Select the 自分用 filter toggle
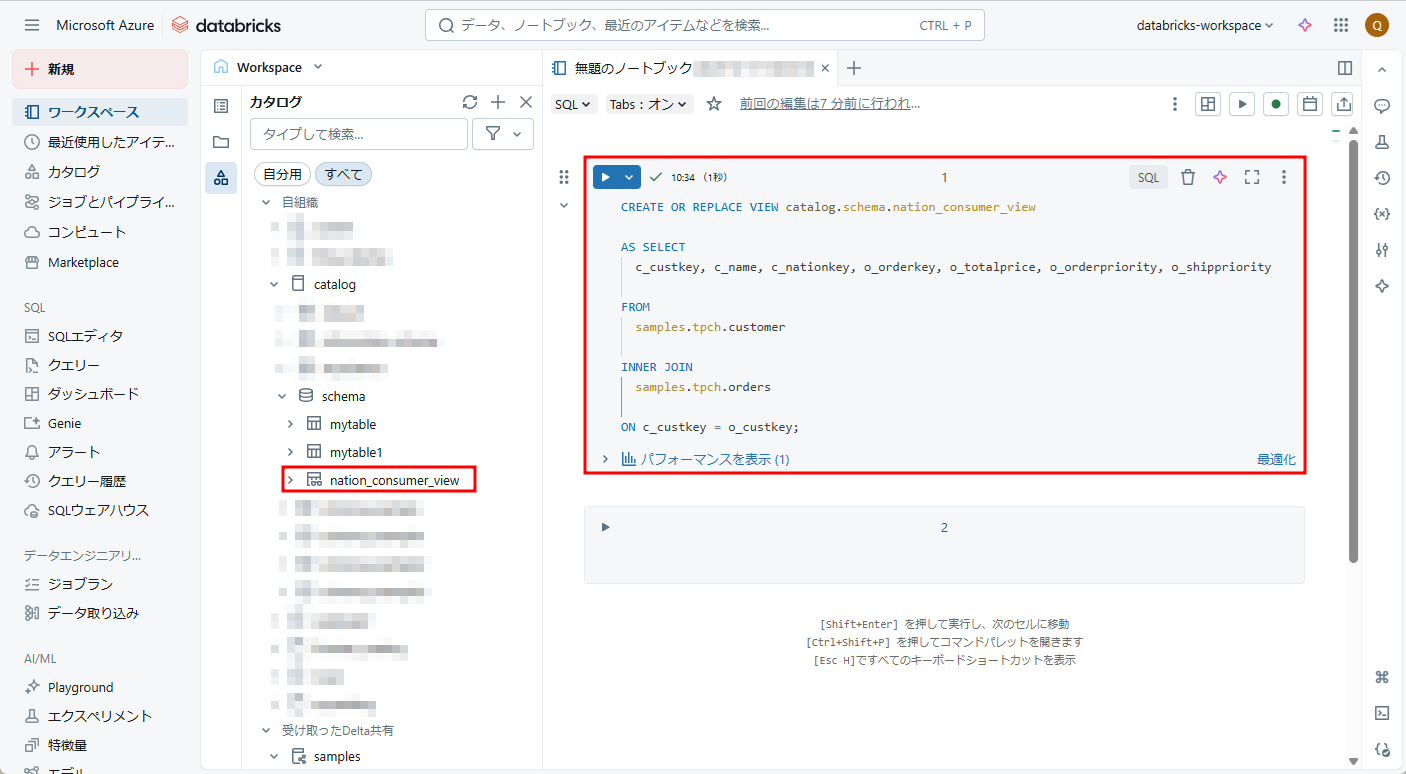 (x=282, y=174)
